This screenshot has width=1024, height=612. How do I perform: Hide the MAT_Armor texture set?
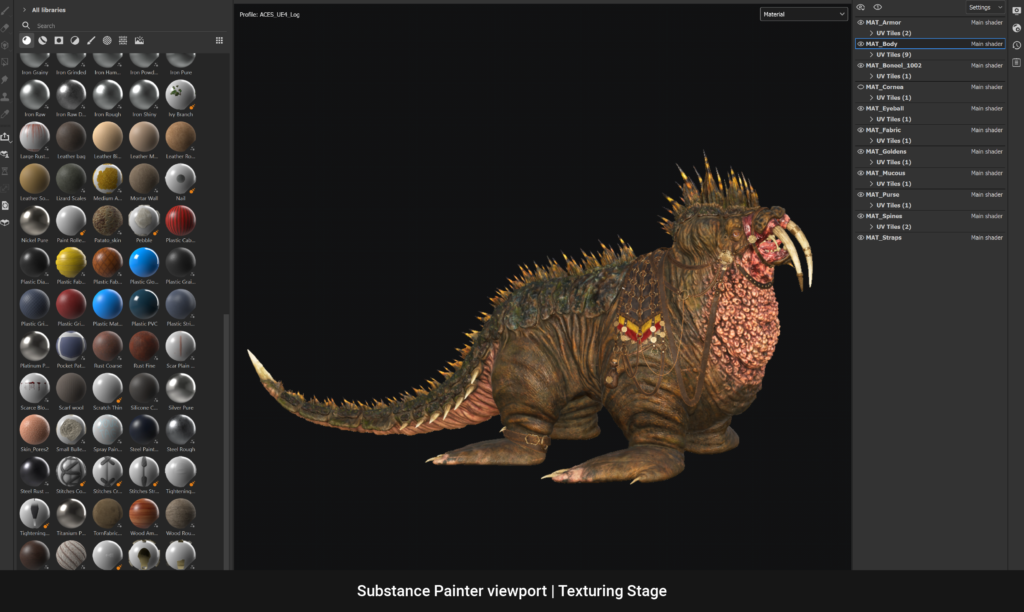point(860,23)
